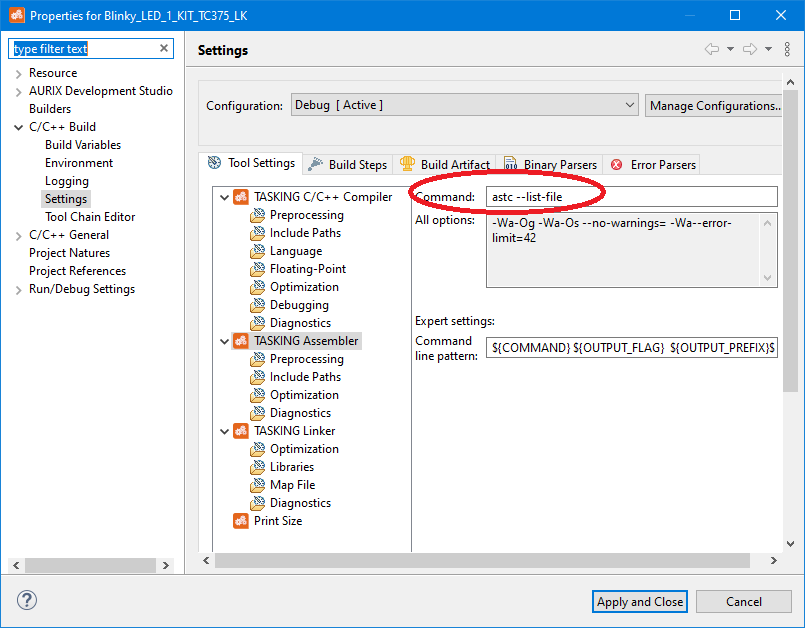Select Environment in the tree
Viewport: 805px width, 628px height.
[x=79, y=163]
